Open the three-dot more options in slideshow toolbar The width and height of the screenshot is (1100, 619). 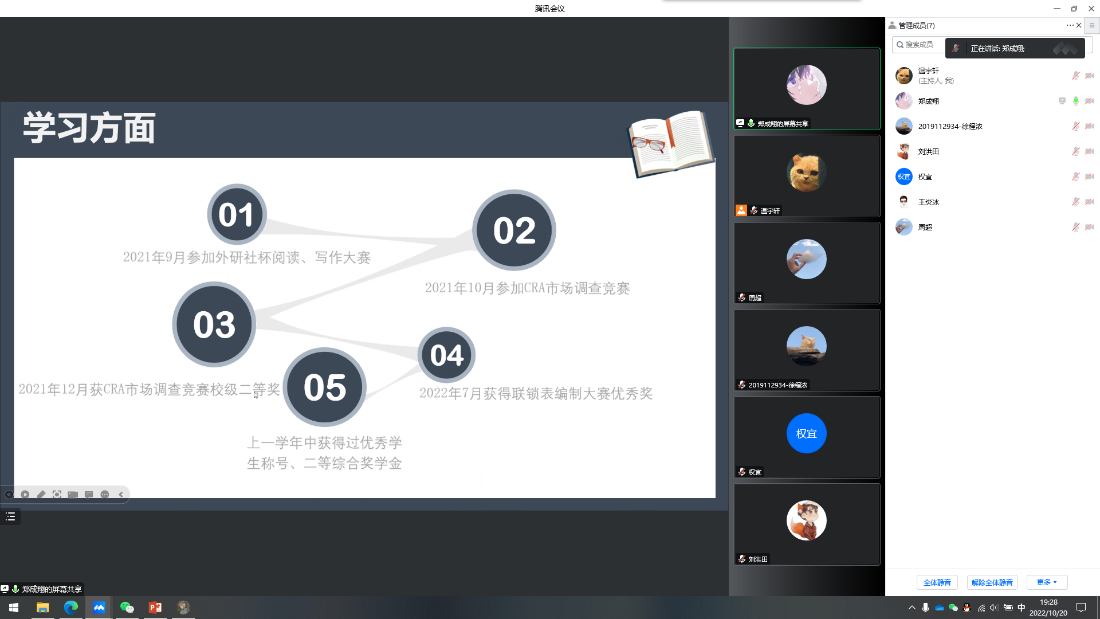click(105, 494)
